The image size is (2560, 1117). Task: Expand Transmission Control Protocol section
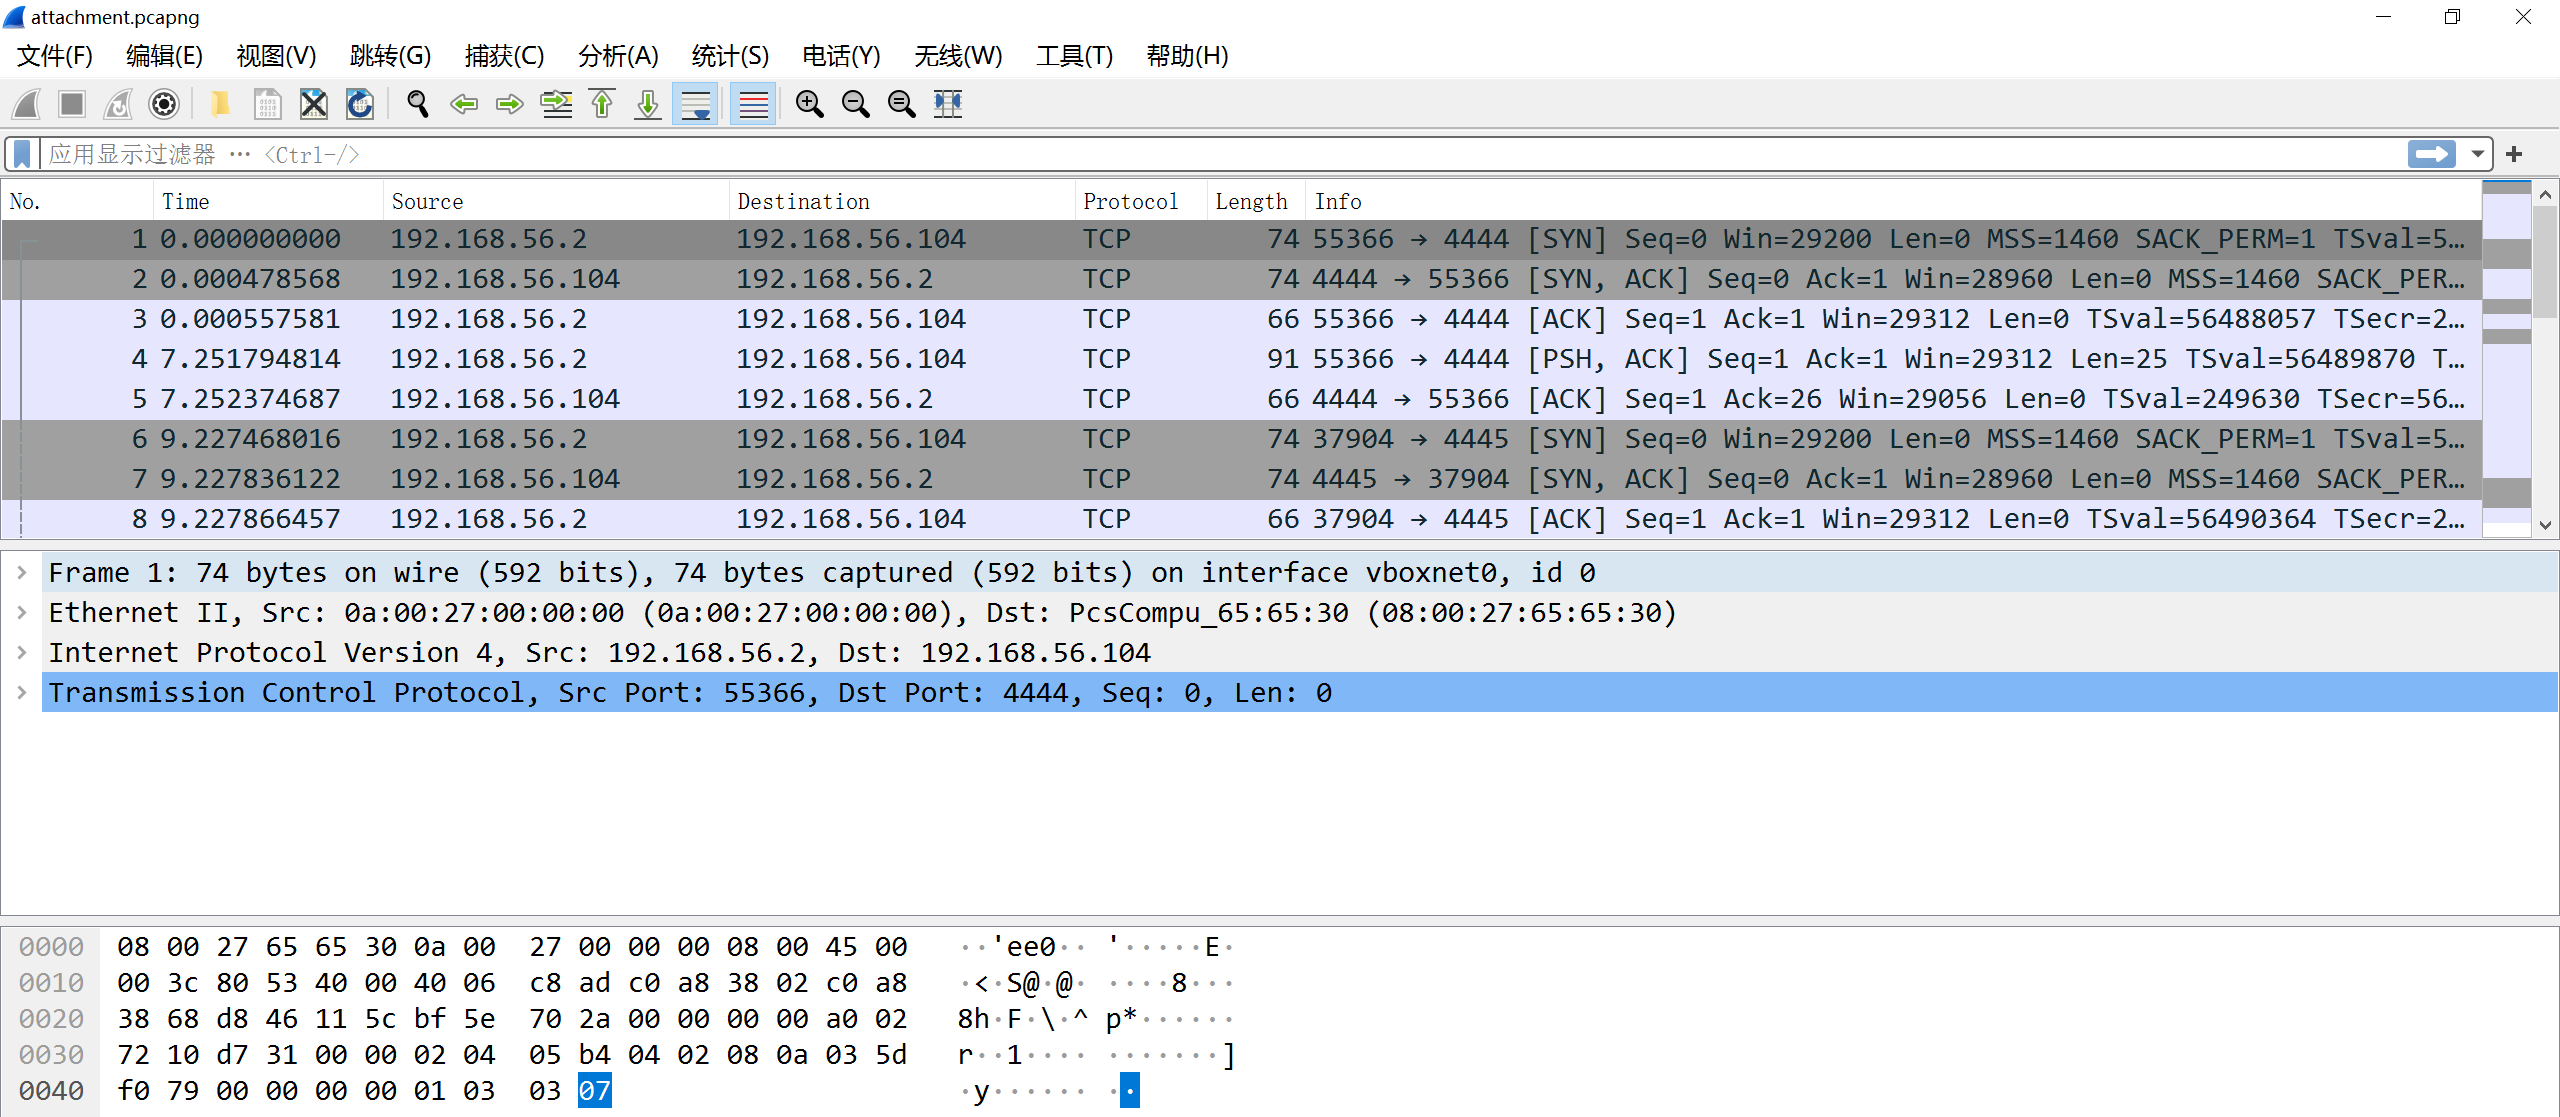tap(22, 693)
